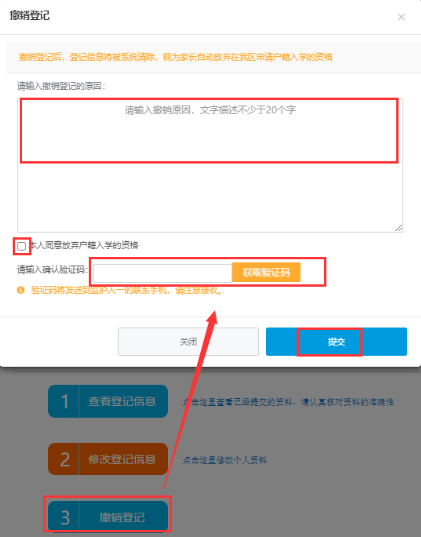This screenshot has height=537, width=421.
Task: Click the number 2 badge of 修改登记信息
Action: pos(64,459)
